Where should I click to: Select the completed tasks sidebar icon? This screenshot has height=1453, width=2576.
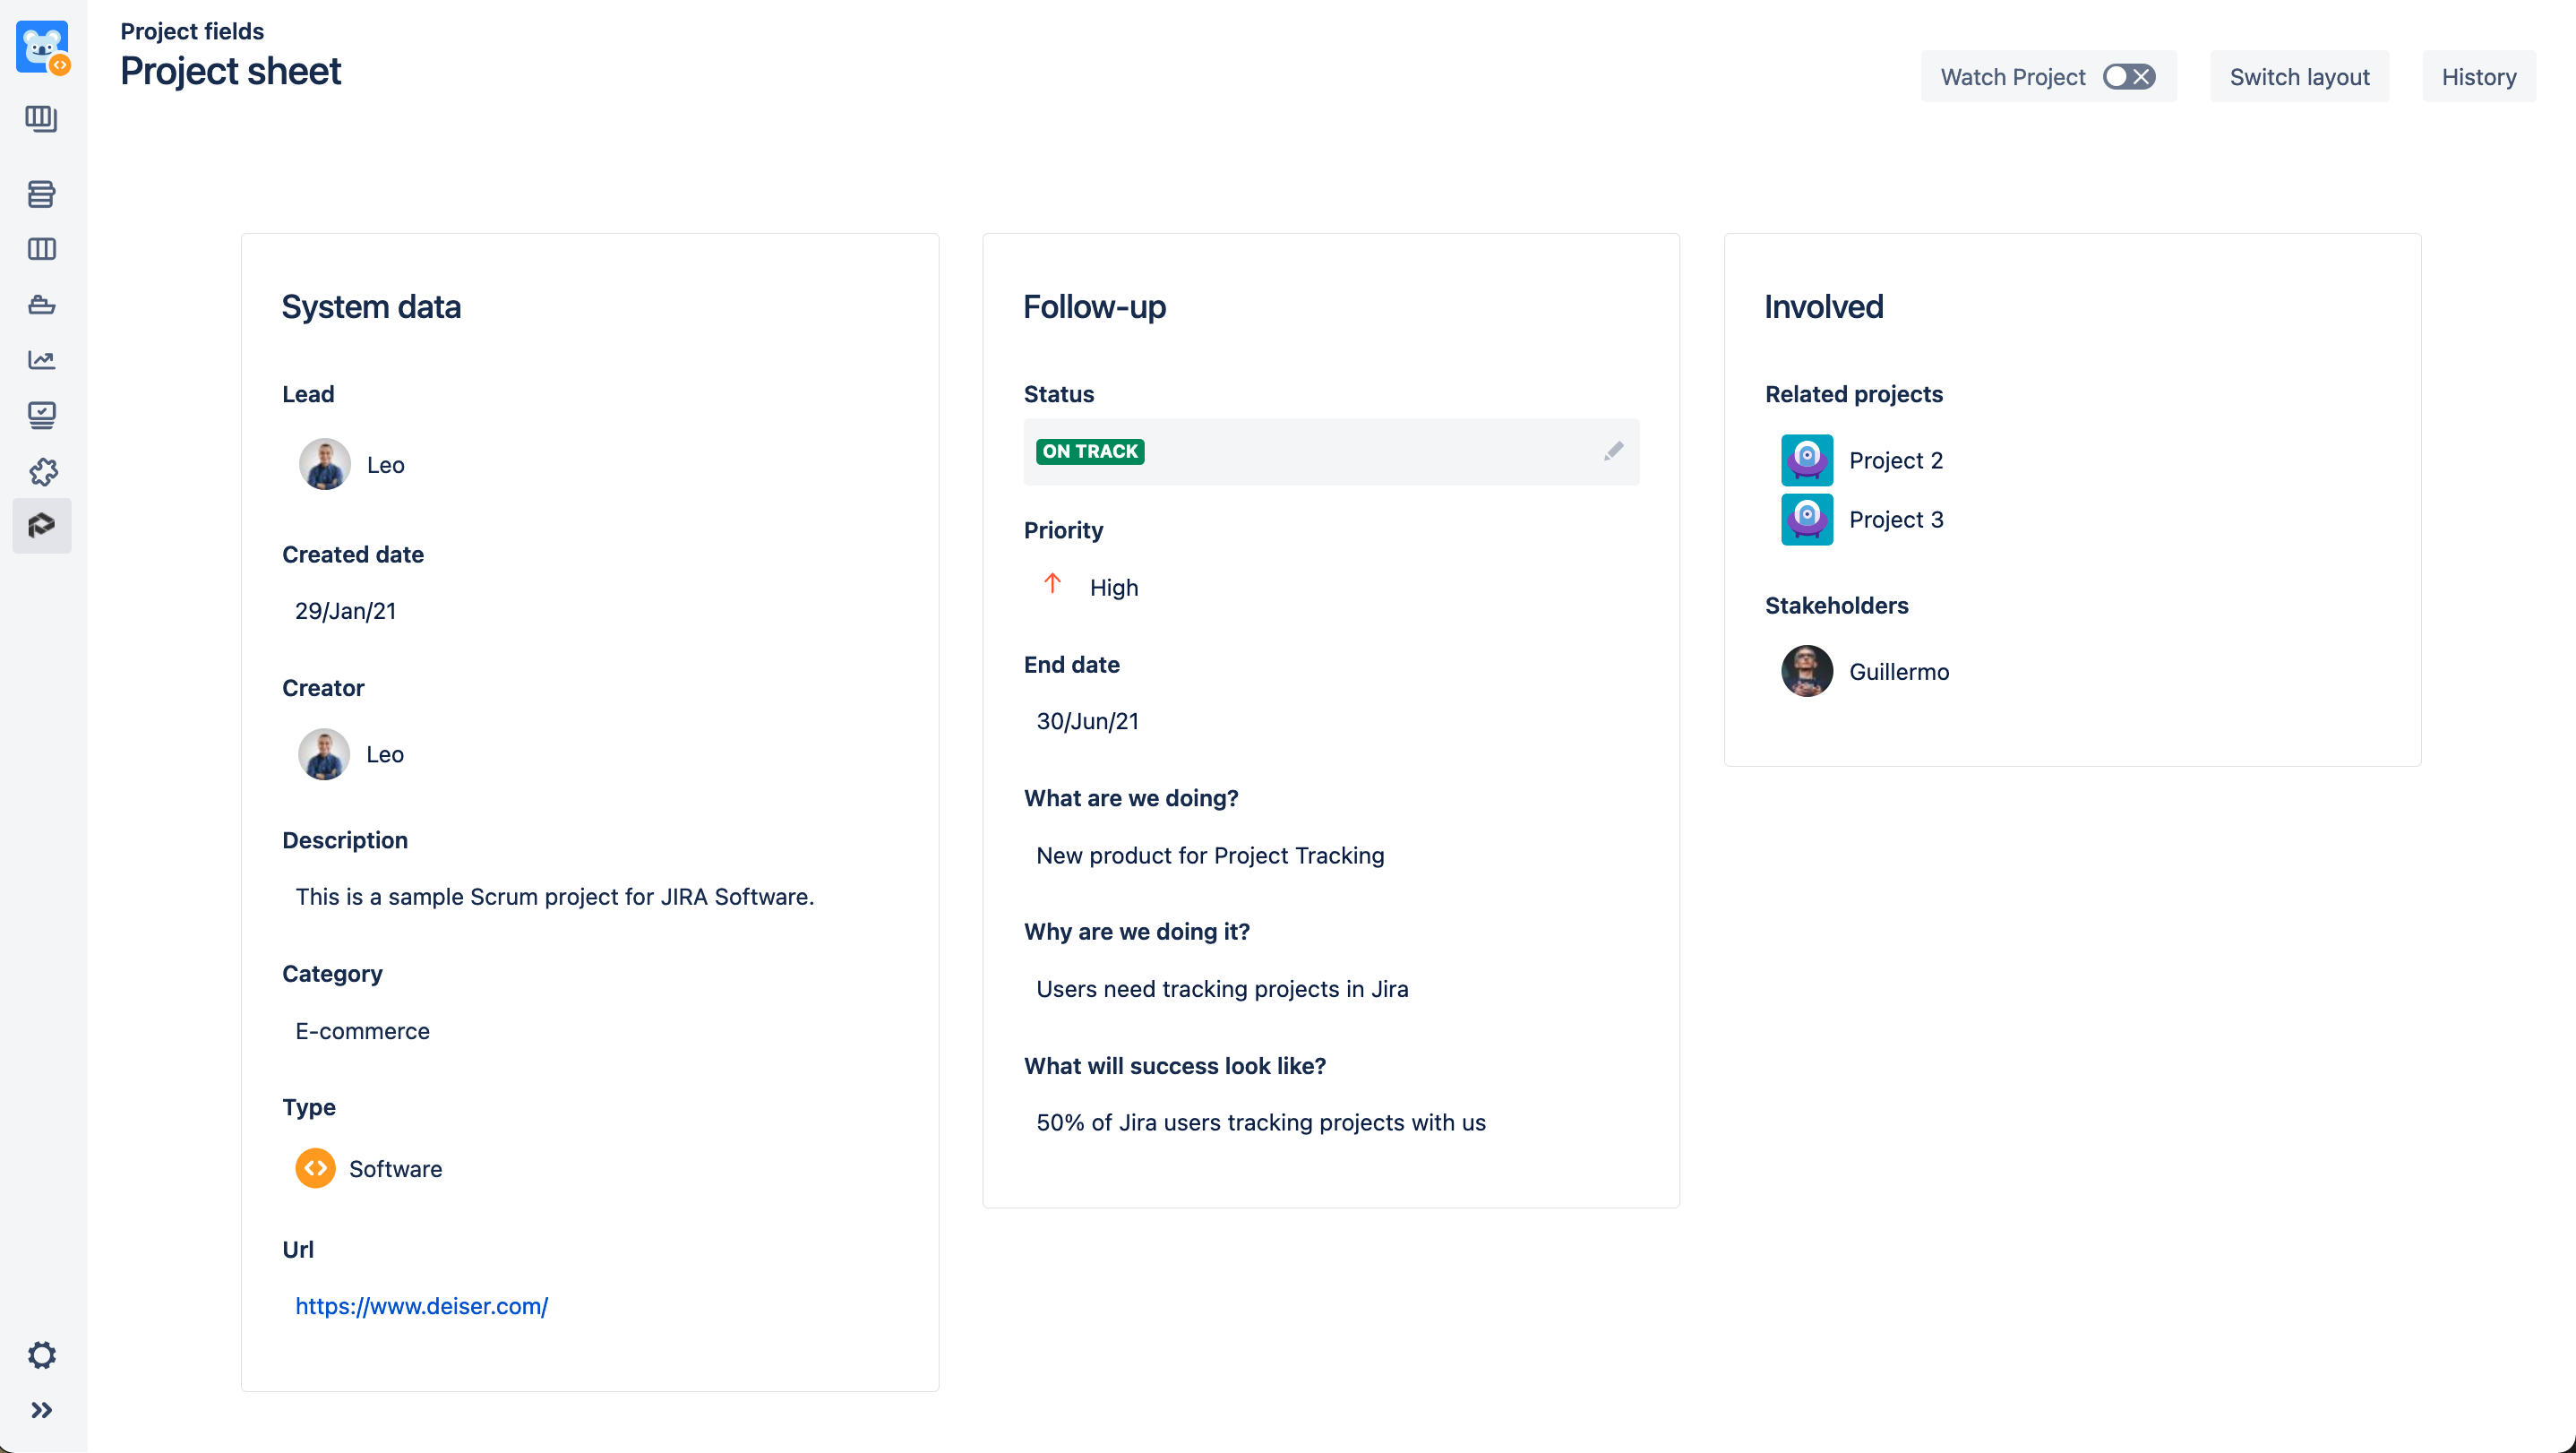41,414
